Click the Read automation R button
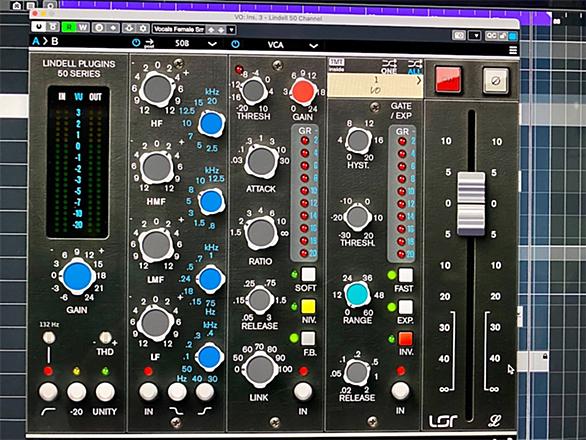This screenshot has height=440, width=586. pos(69,27)
